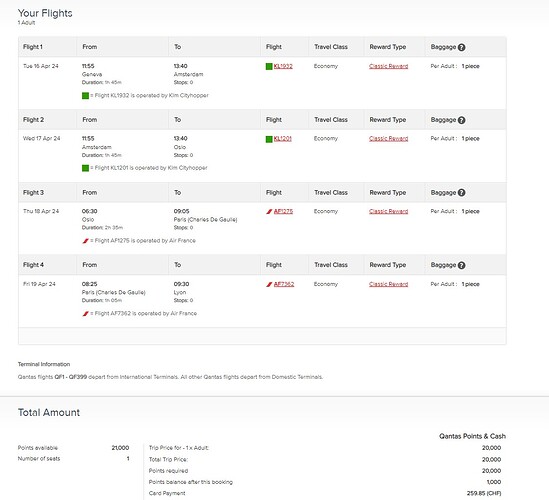Open Flight 4 baggage help icon

pyautogui.click(x=461, y=265)
